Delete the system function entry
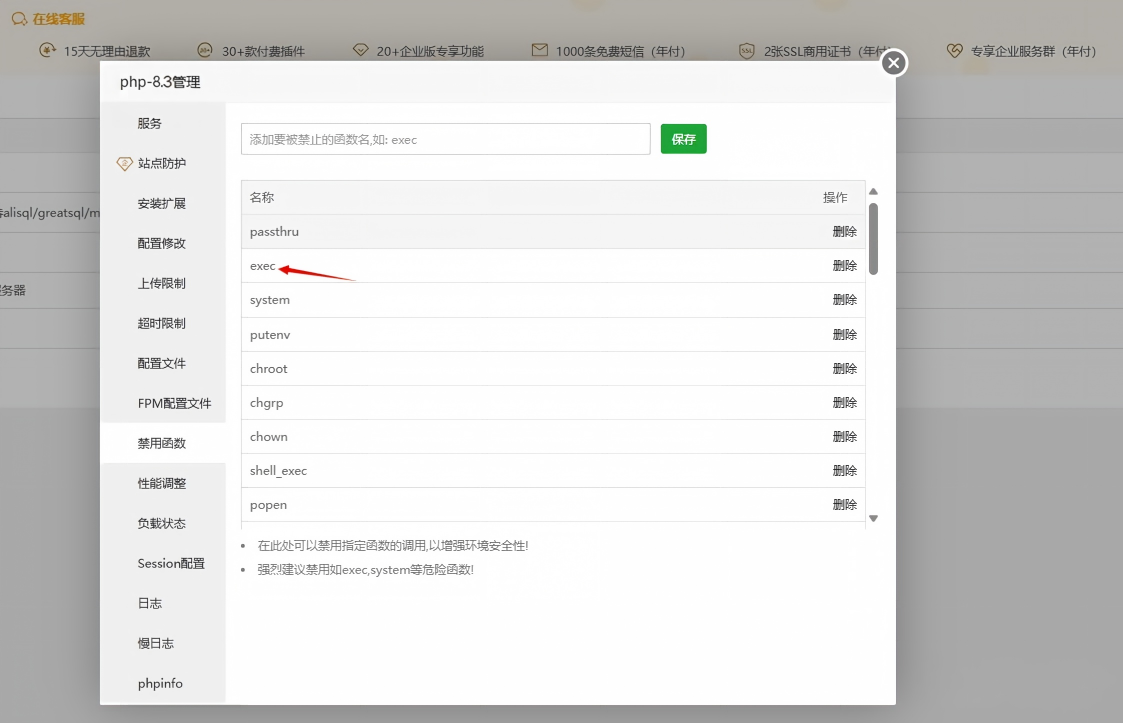The image size is (1123, 723). click(x=844, y=300)
